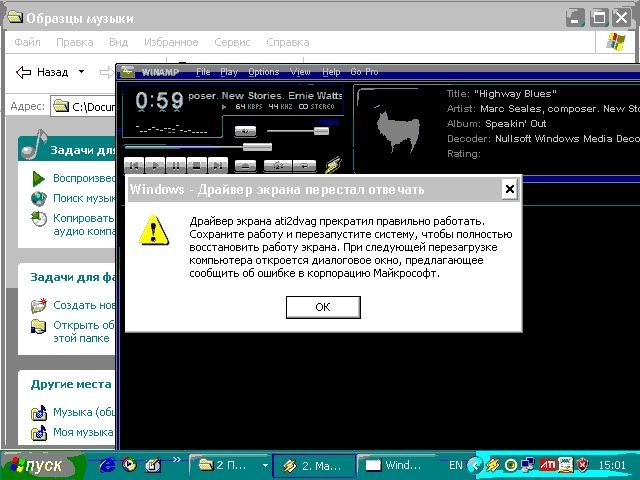Open the Back button history dropdown
This screenshot has width=640, height=480.
click(81, 72)
